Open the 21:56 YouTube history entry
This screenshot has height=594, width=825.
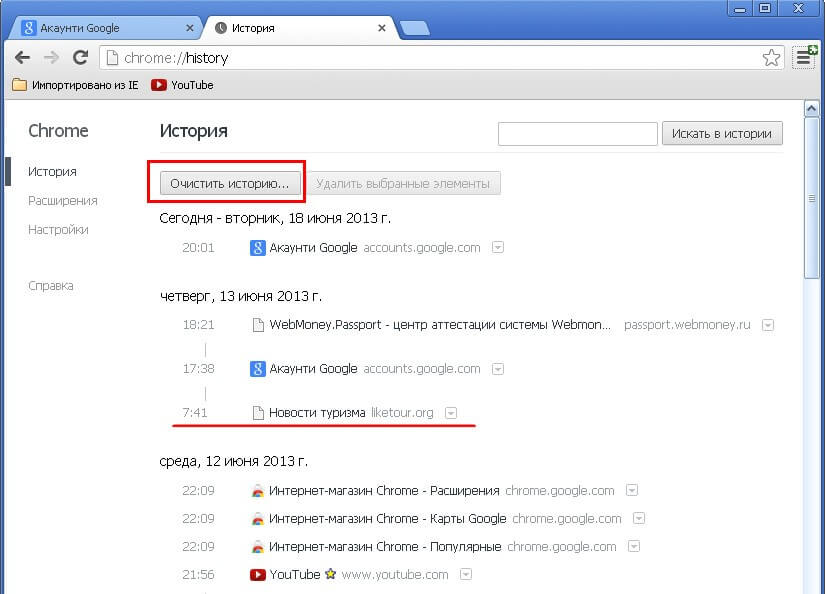(295, 575)
